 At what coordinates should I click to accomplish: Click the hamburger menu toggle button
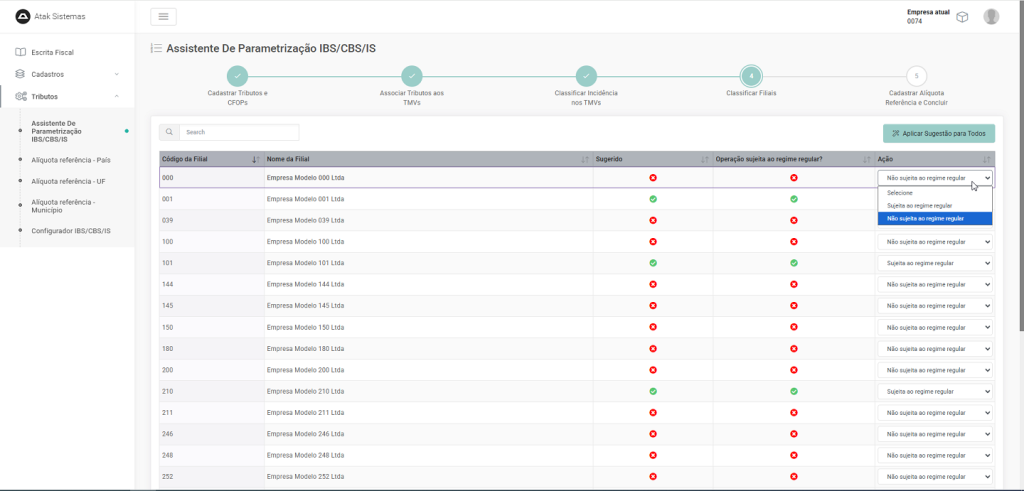tap(163, 16)
